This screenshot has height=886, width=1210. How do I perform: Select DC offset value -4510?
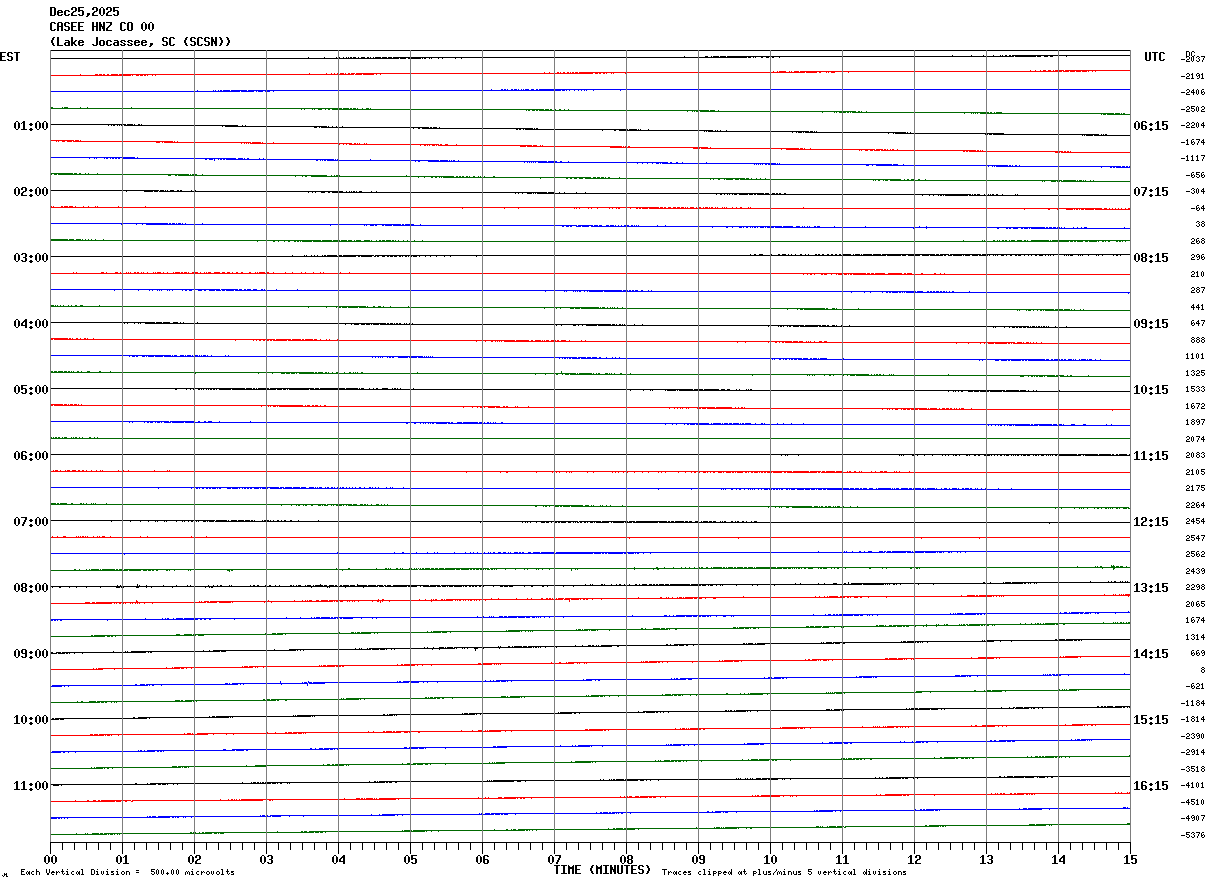(x=1193, y=802)
